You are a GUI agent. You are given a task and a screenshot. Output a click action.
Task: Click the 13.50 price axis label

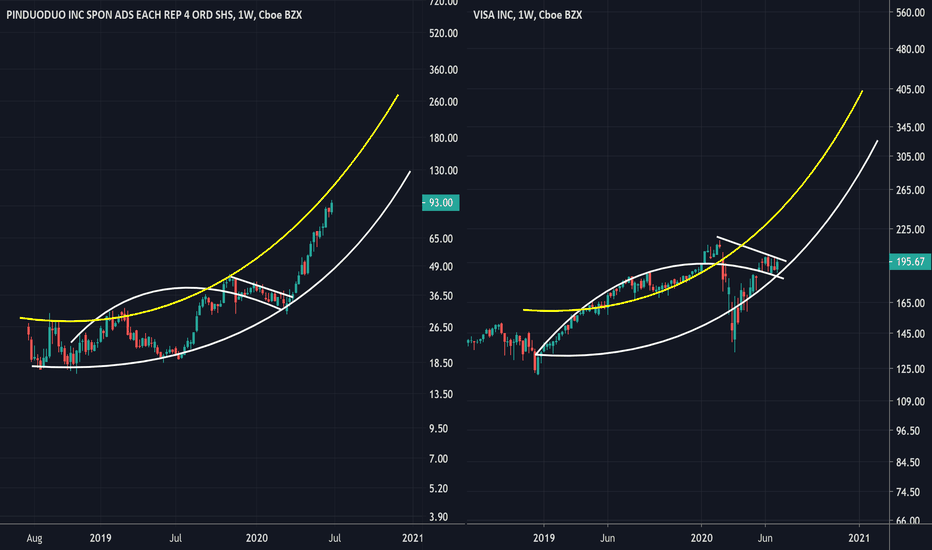pyautogui.click(x=441, y=394)
